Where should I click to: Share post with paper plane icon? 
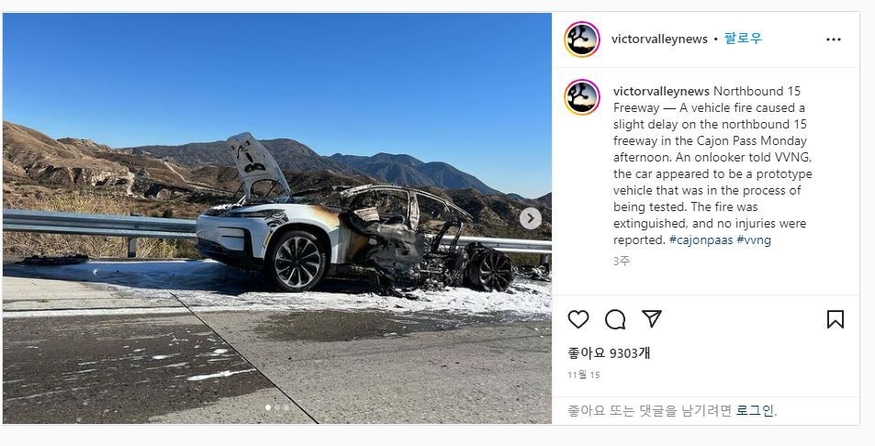point(652,319)
